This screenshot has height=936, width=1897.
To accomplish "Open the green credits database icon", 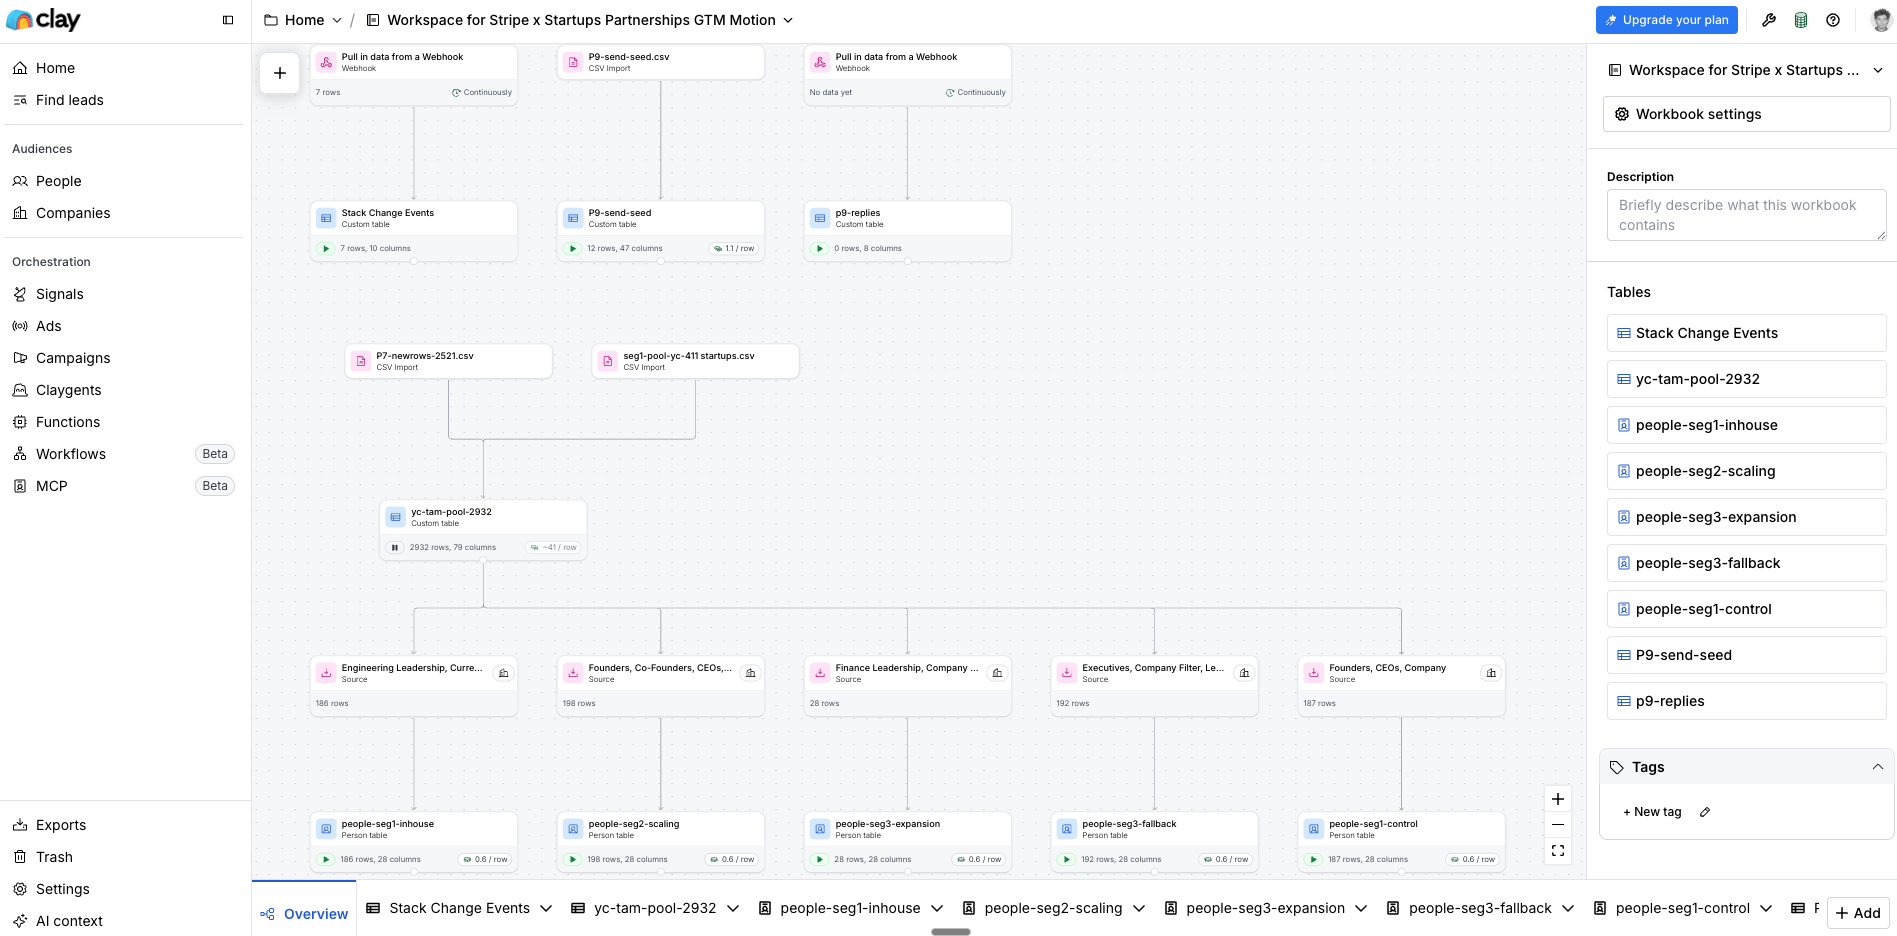I will tap(1801, 20).
